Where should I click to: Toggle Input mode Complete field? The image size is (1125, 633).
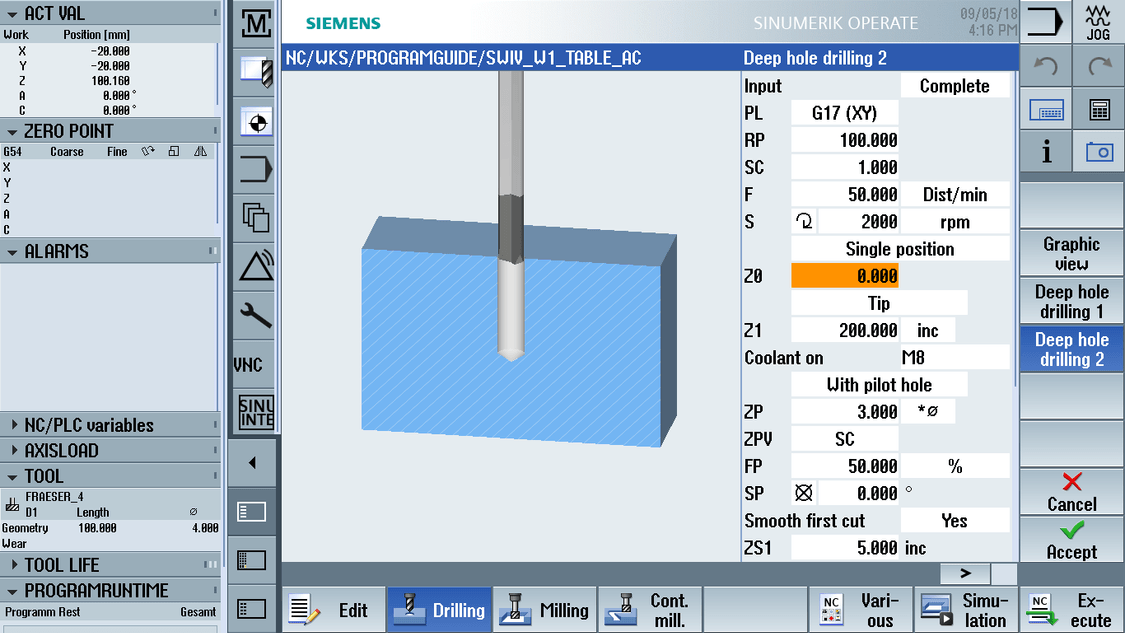pyautogui.click(x=954, y=86)
